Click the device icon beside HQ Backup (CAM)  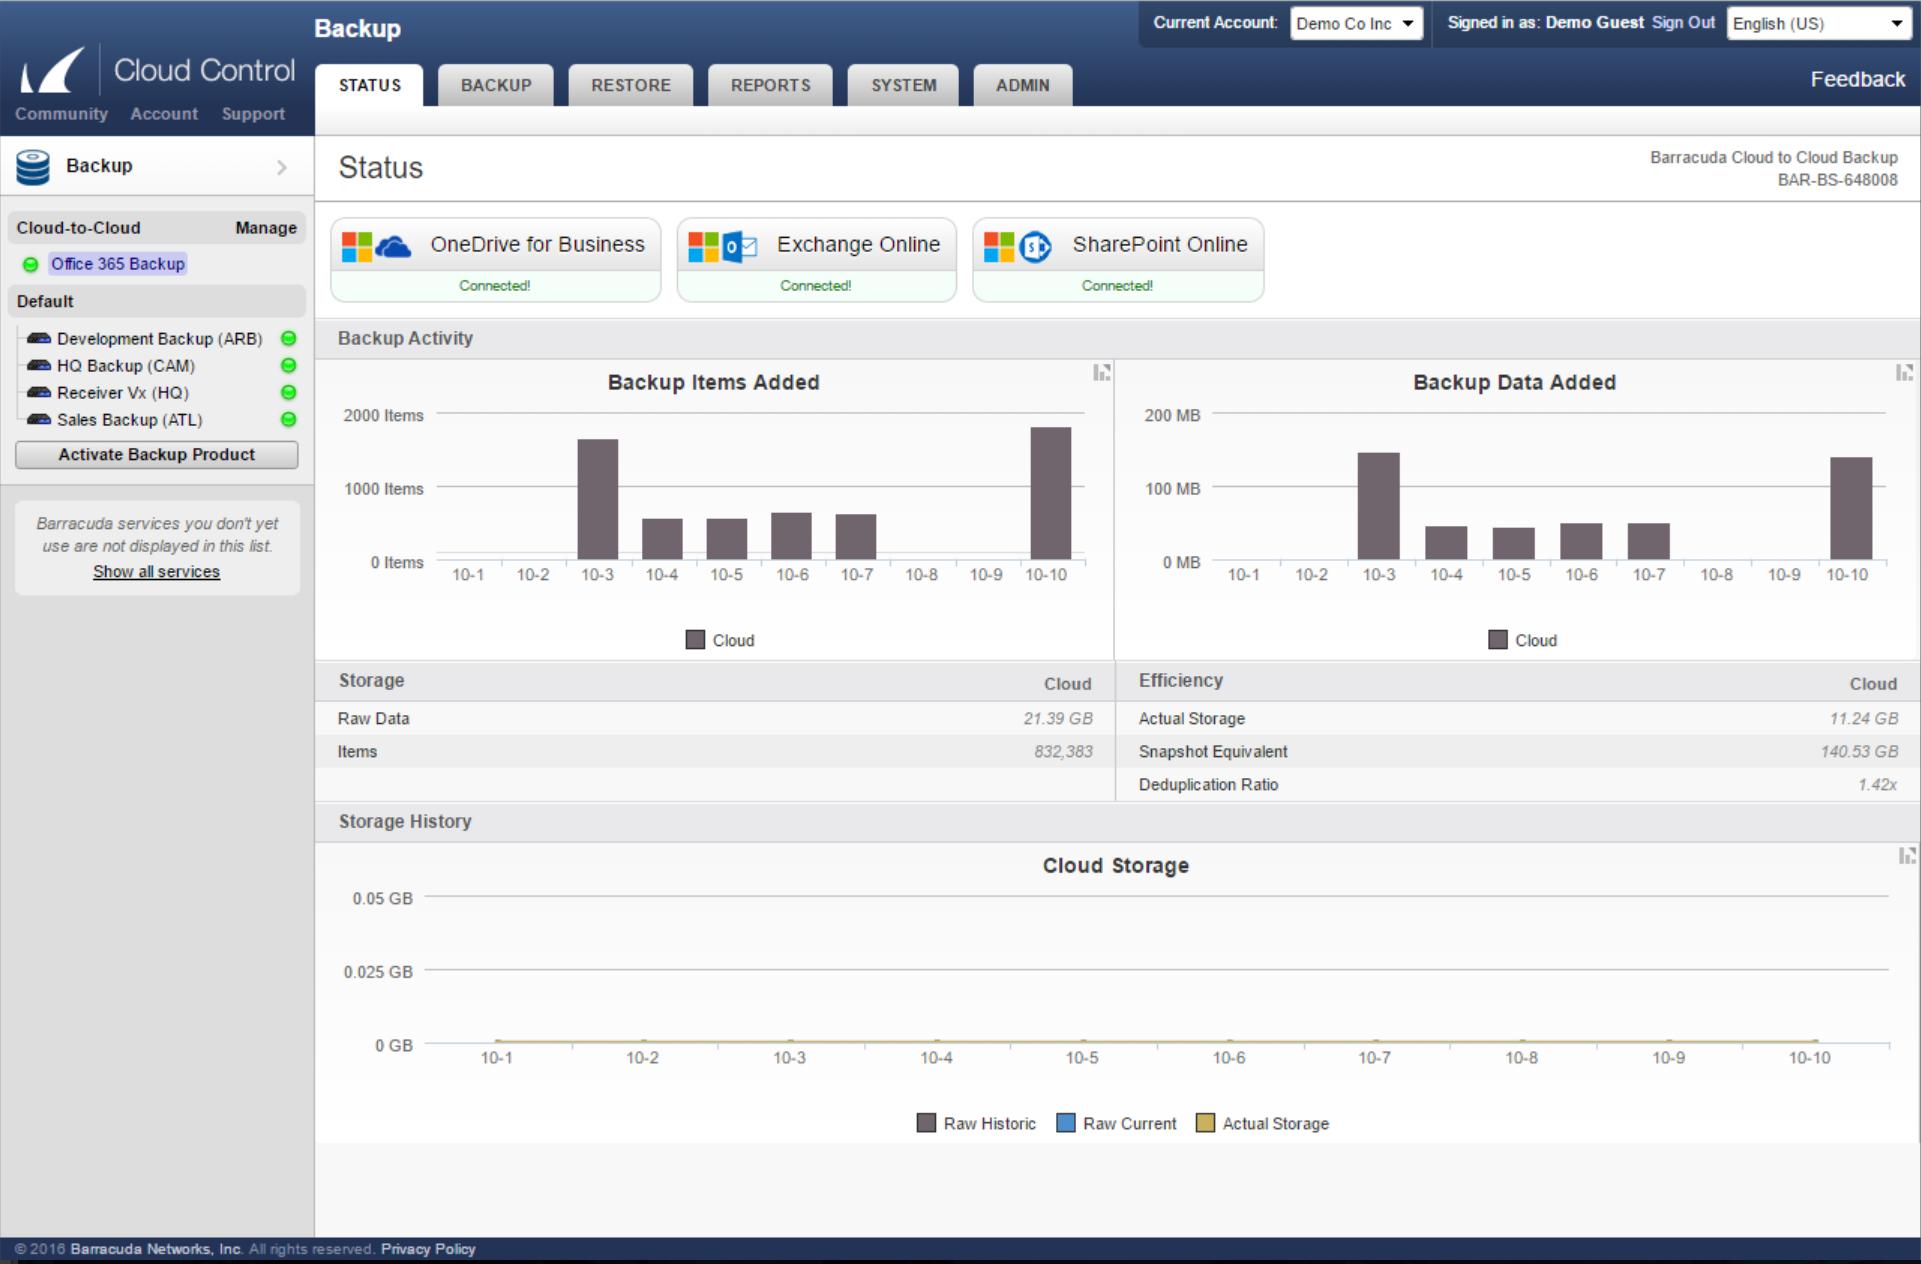point(39,366)
